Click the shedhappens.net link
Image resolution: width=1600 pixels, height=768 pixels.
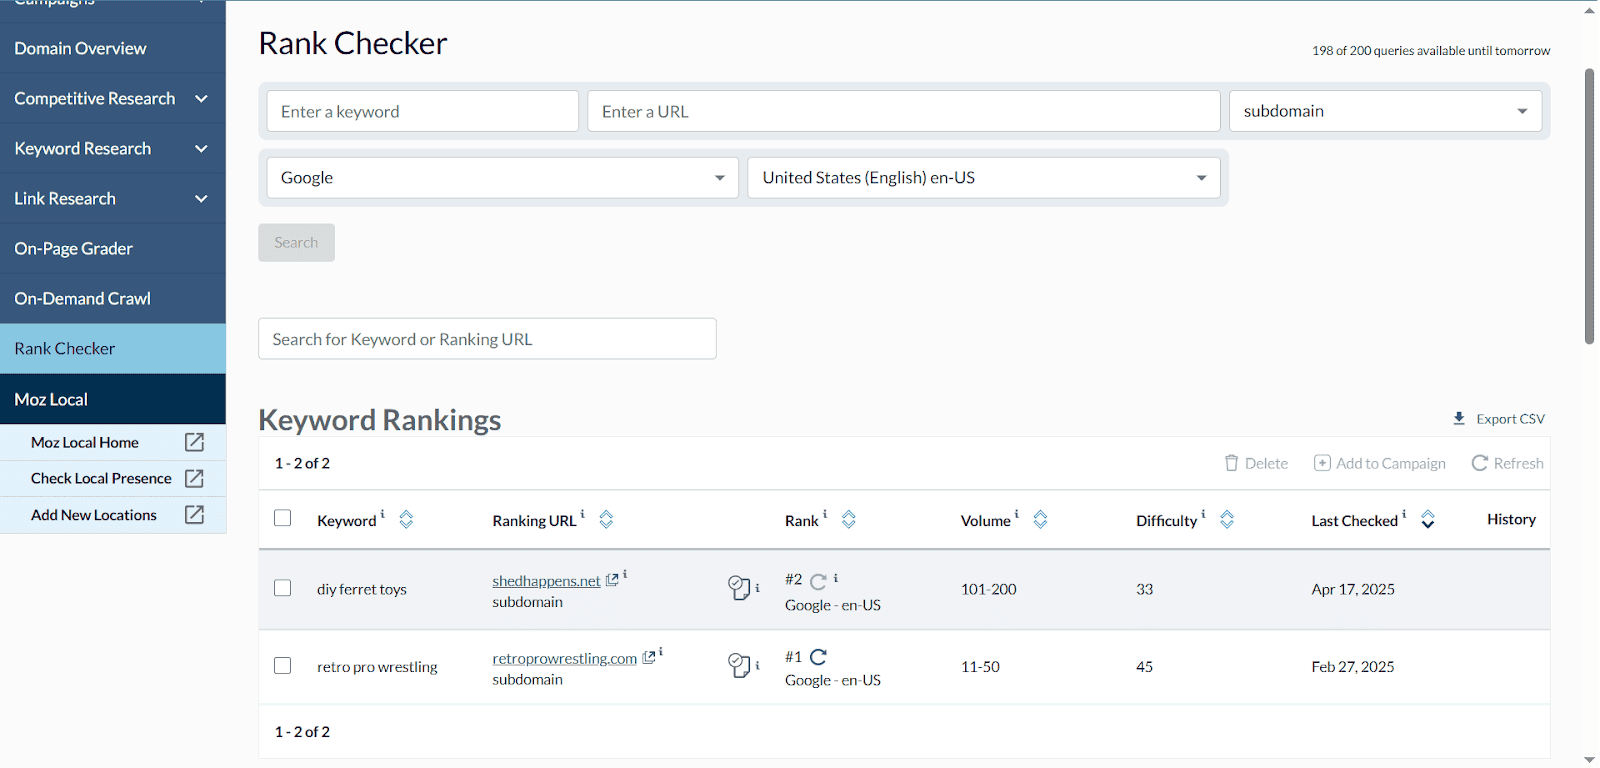click(x=546, y=581)
